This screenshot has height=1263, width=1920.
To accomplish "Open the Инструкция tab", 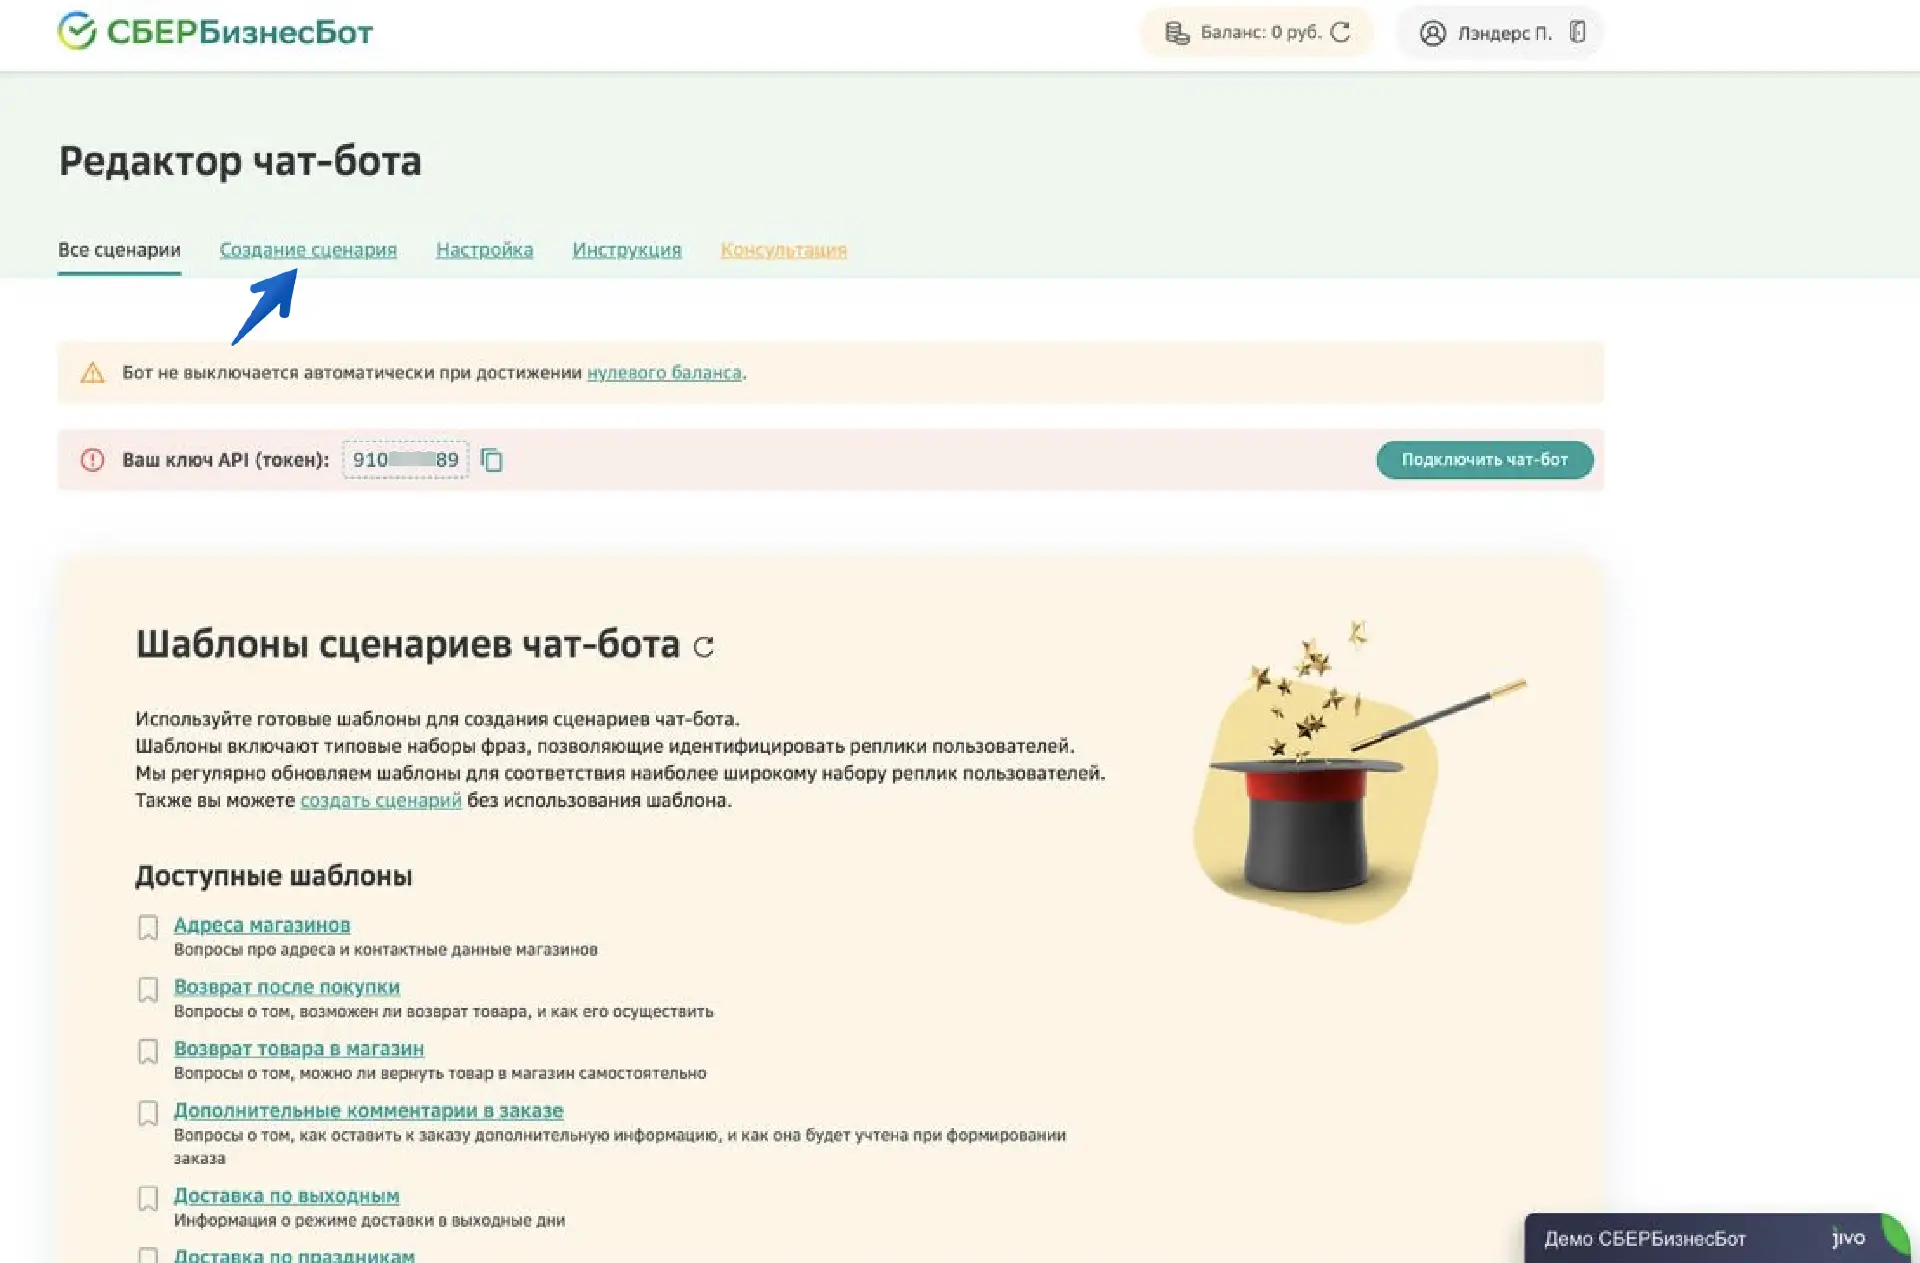I will pyautogui.click(x=626, y=250).
